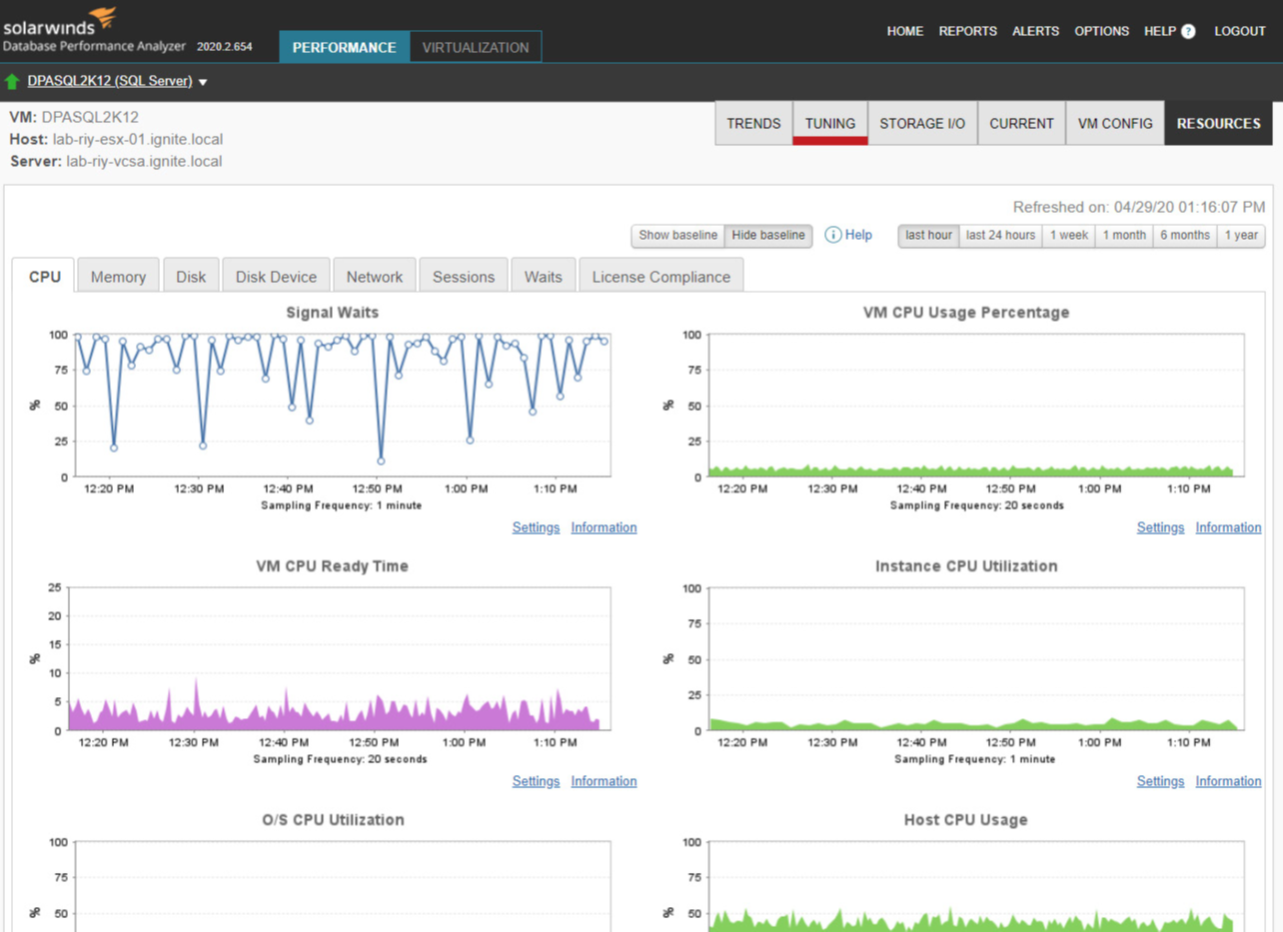
Task: Open the OPTIONS page
Action: coord(1102,31)
